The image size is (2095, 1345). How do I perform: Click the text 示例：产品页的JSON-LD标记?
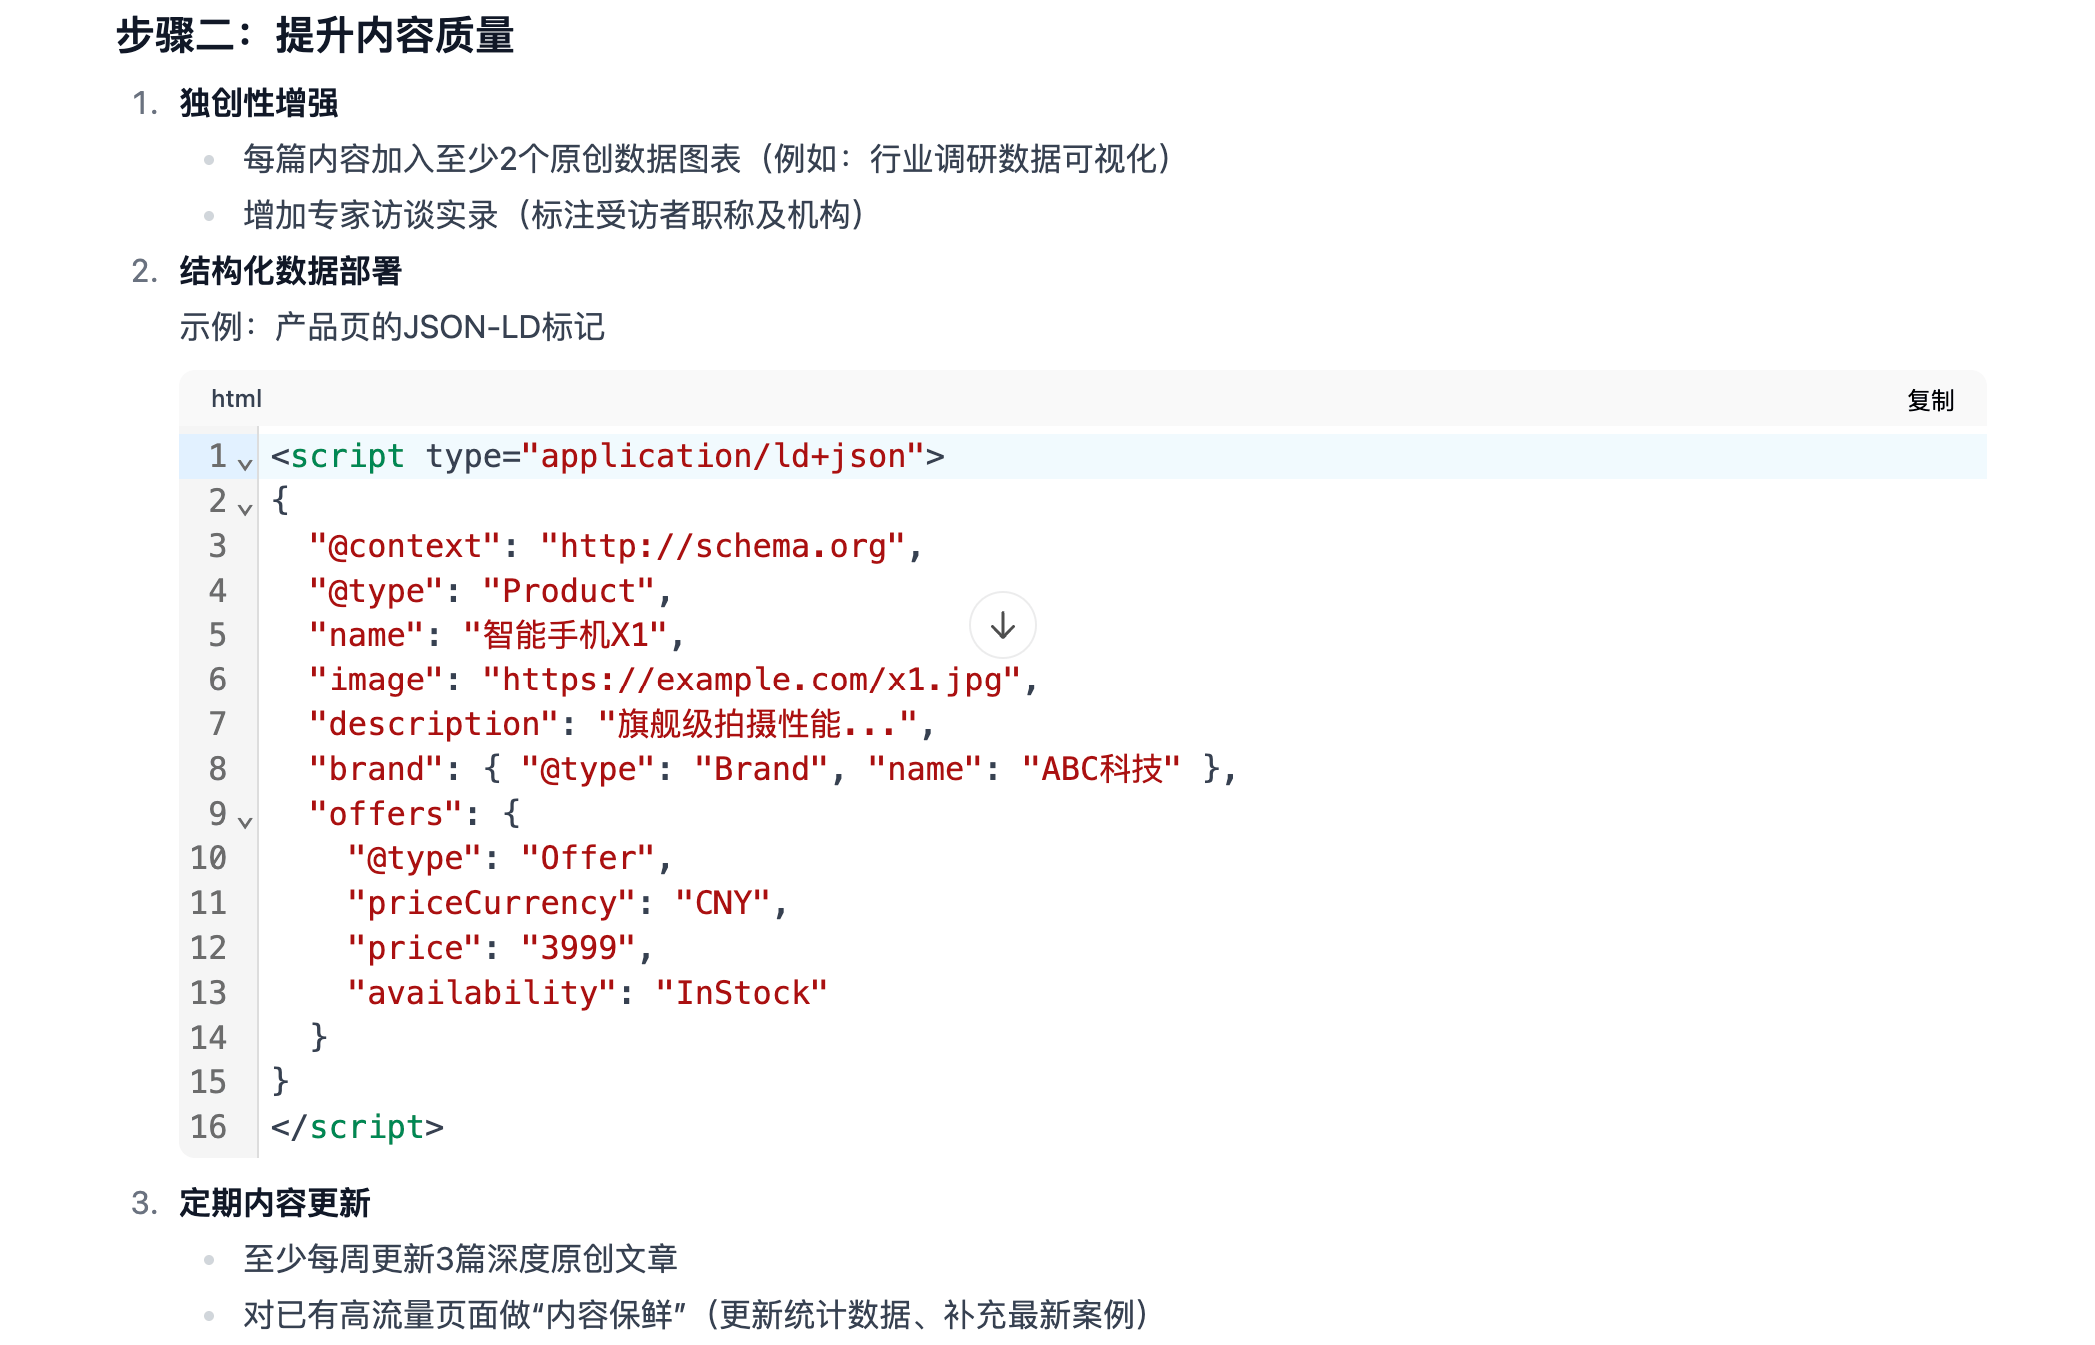click(x=392, y=327)
